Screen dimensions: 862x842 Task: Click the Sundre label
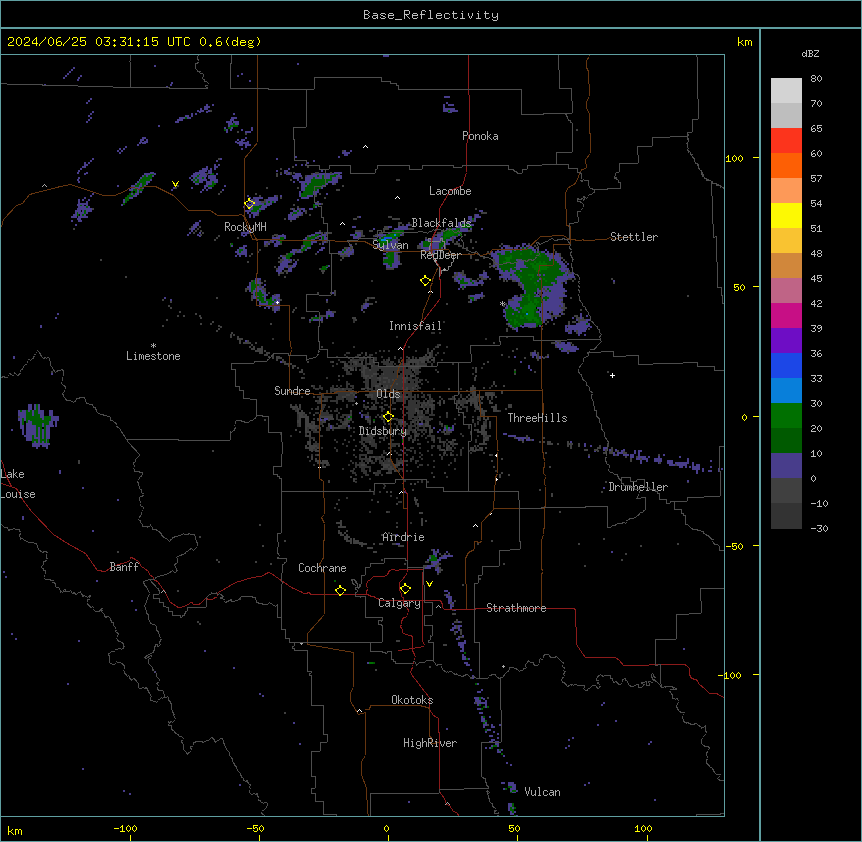pyautogui.click(x=292, y=391)
